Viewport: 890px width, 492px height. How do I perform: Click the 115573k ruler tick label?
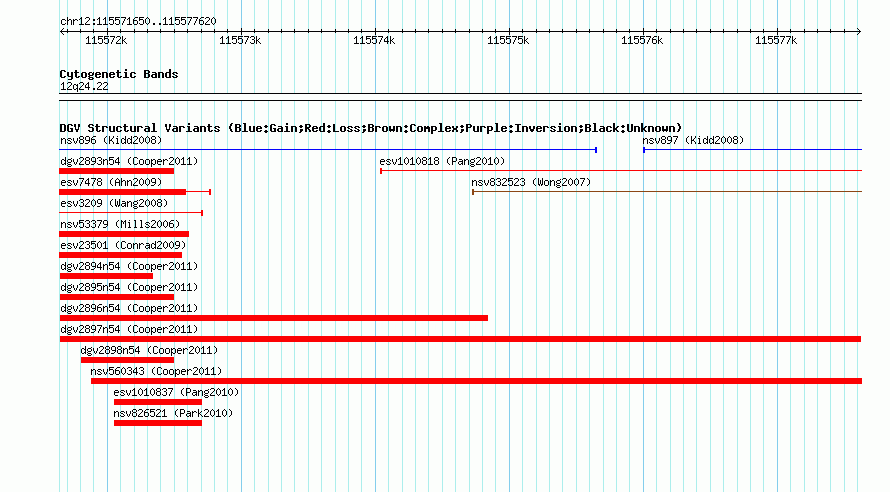coord(240,40)
